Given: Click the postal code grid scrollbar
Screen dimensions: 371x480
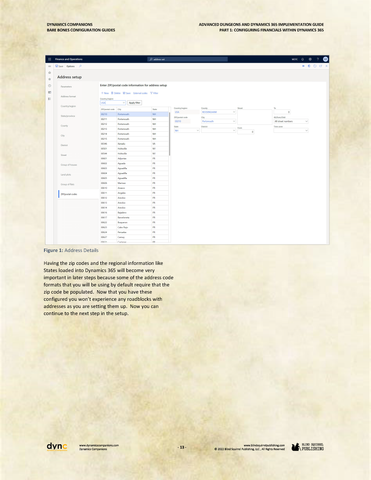Looking at the screenshot, I should tap(170, 134).
